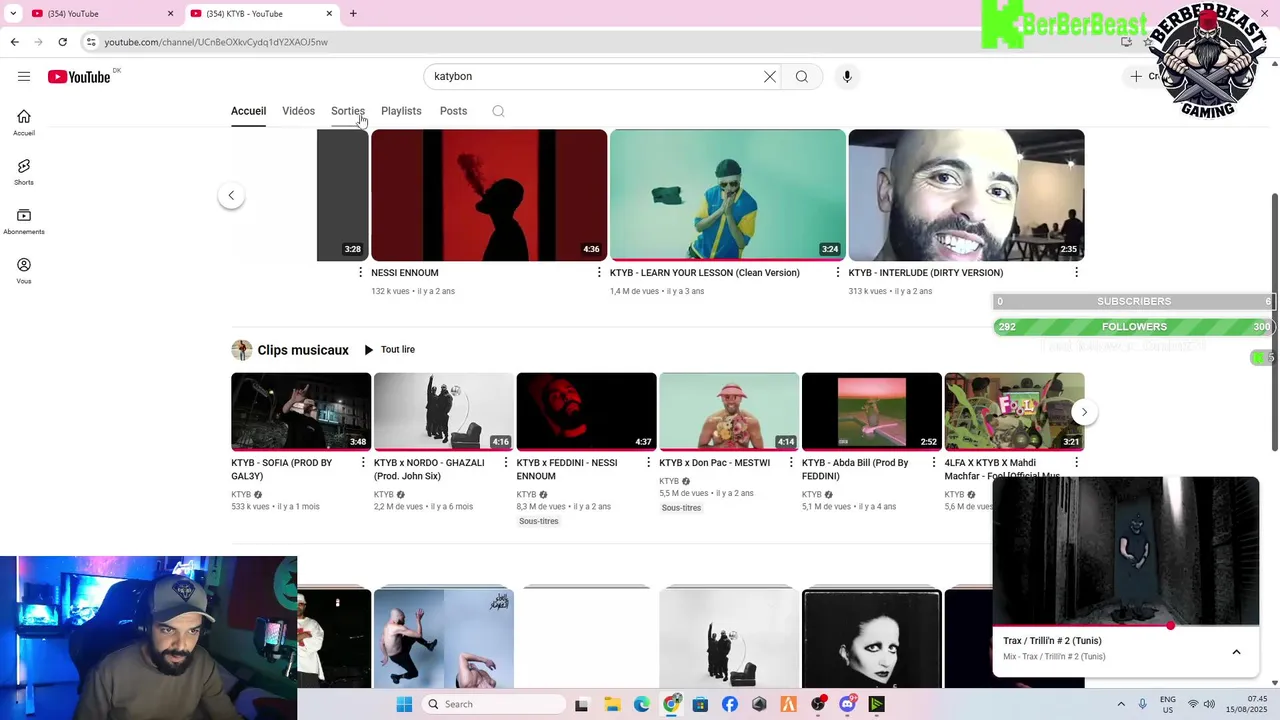Screen dimensions: 1280x720
Task: Open the MESTWI video thumbnail
Action: [729, 412]
